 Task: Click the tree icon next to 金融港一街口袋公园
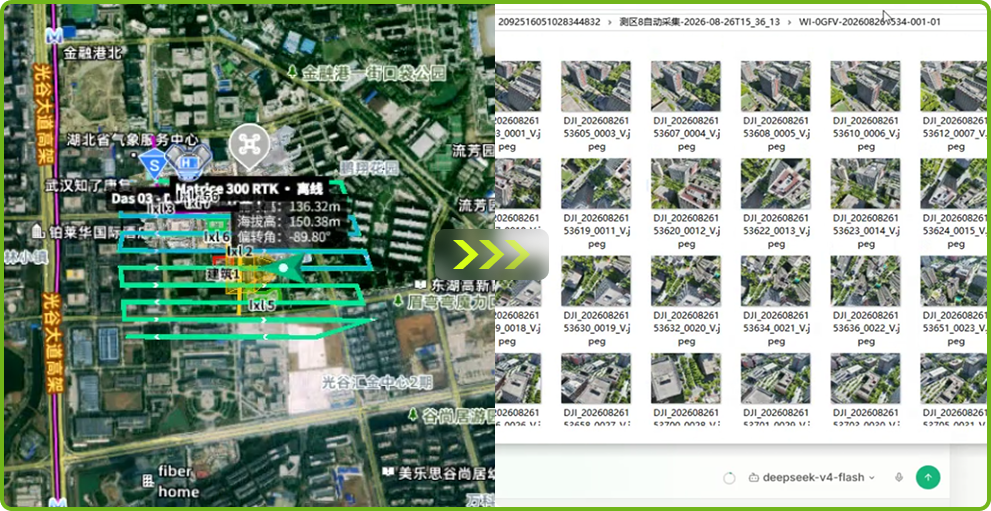(x=292, y=71)
